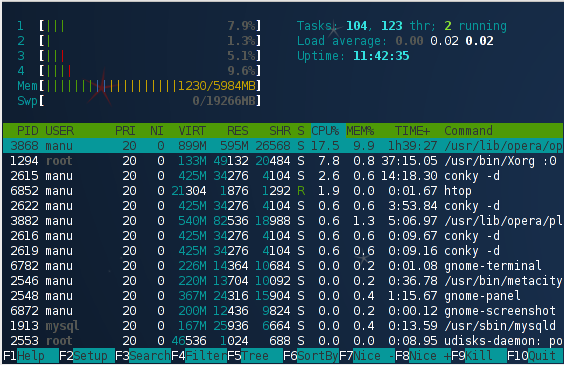Click F7 Nice - to lower niceness
The height and width of the screenshot is (365, 564).
(x=367, y=356)
